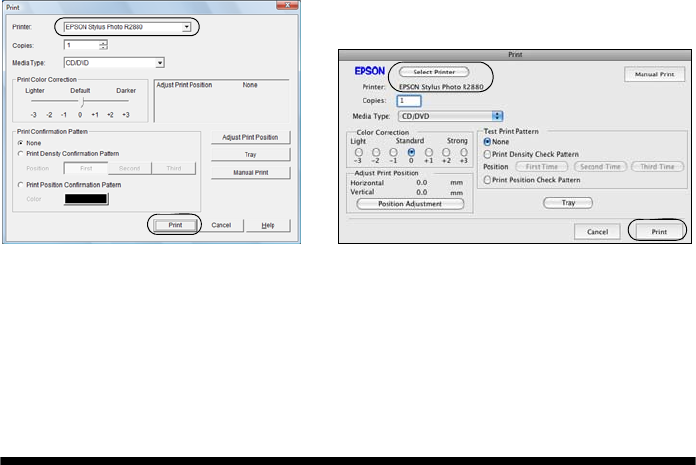Screen dimensions: 696x465
Task: Select Print Density Check Pattern radio button
Action: point(487,154)
